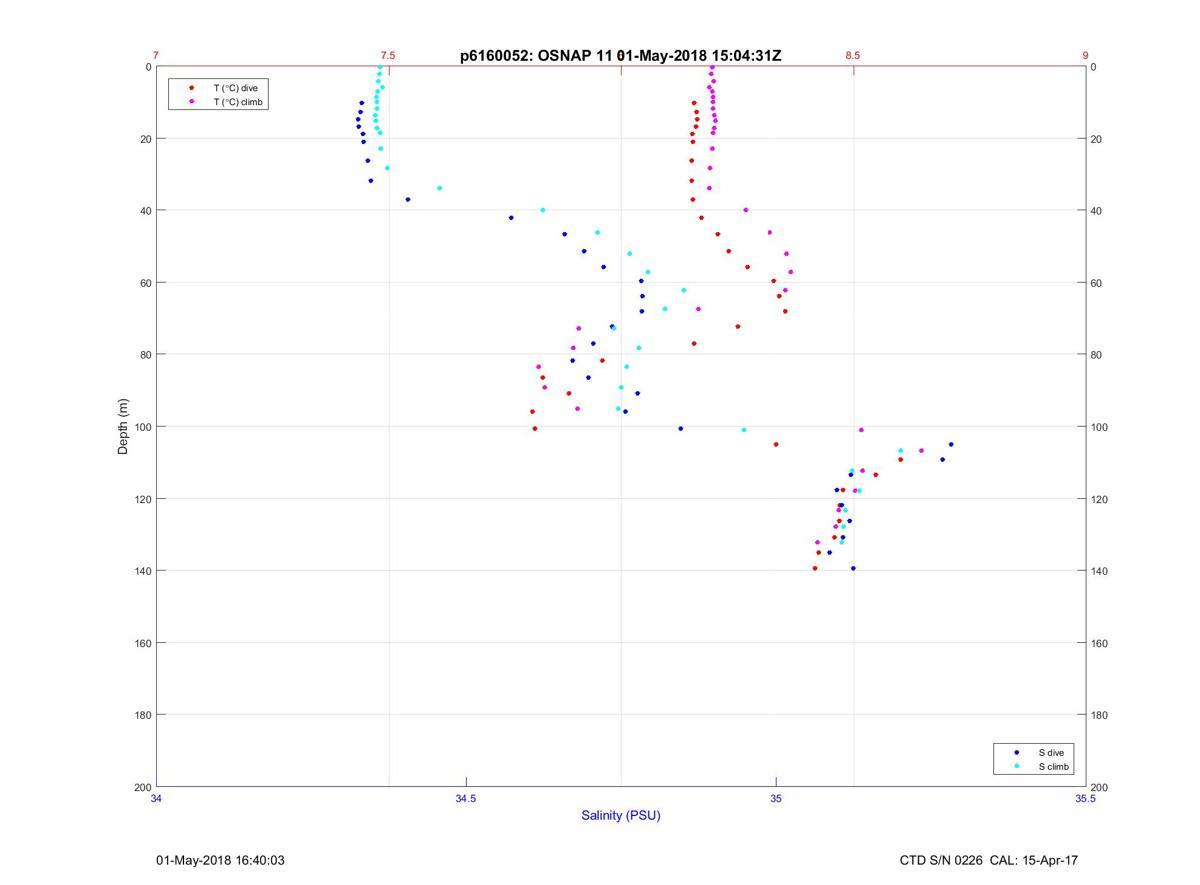Click the top temperature tick label '7'
1200x885 pixels.
(x=156, y=56)
